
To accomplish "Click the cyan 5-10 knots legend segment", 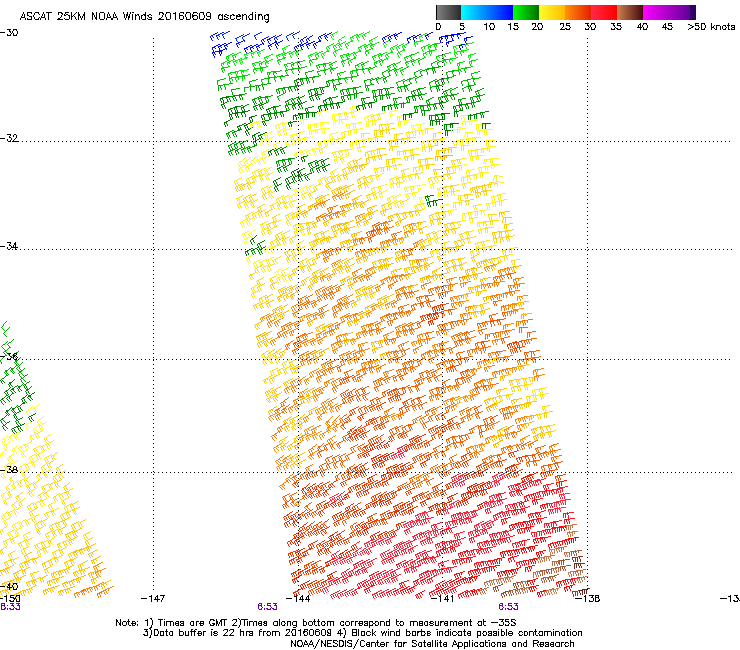I will (473, 12).
